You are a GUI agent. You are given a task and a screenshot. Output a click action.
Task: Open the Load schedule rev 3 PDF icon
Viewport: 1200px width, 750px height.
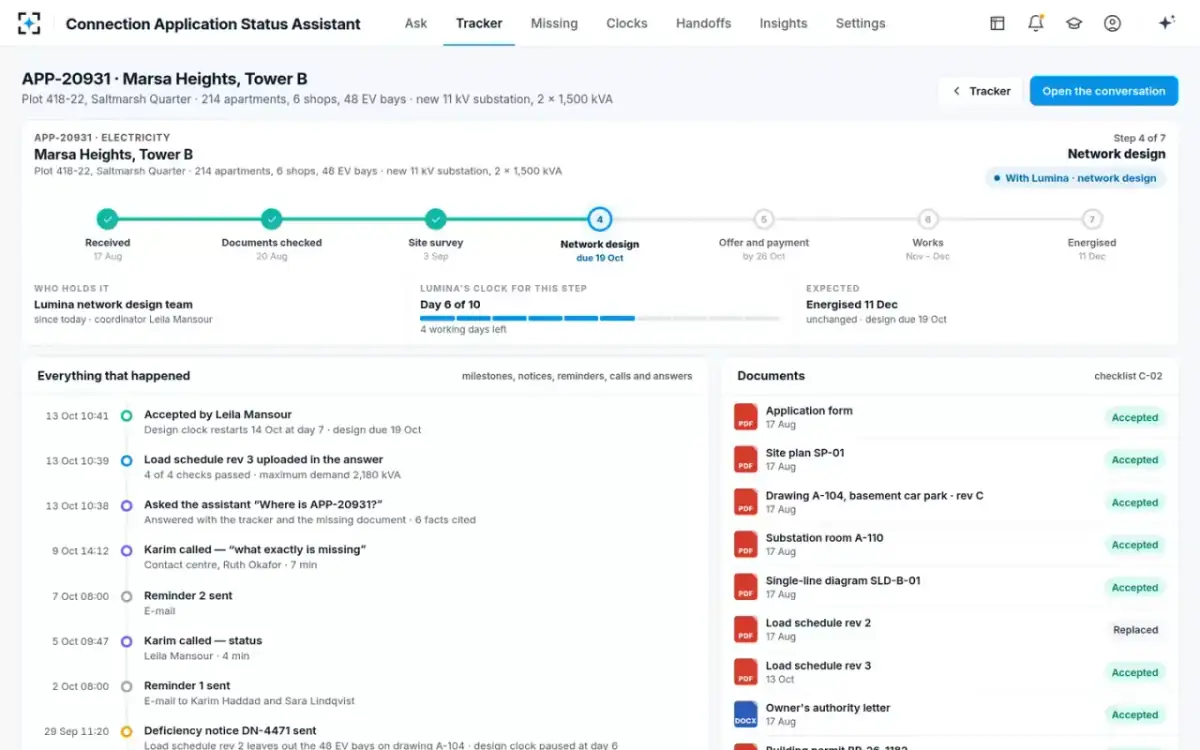[x=745, y=672]
